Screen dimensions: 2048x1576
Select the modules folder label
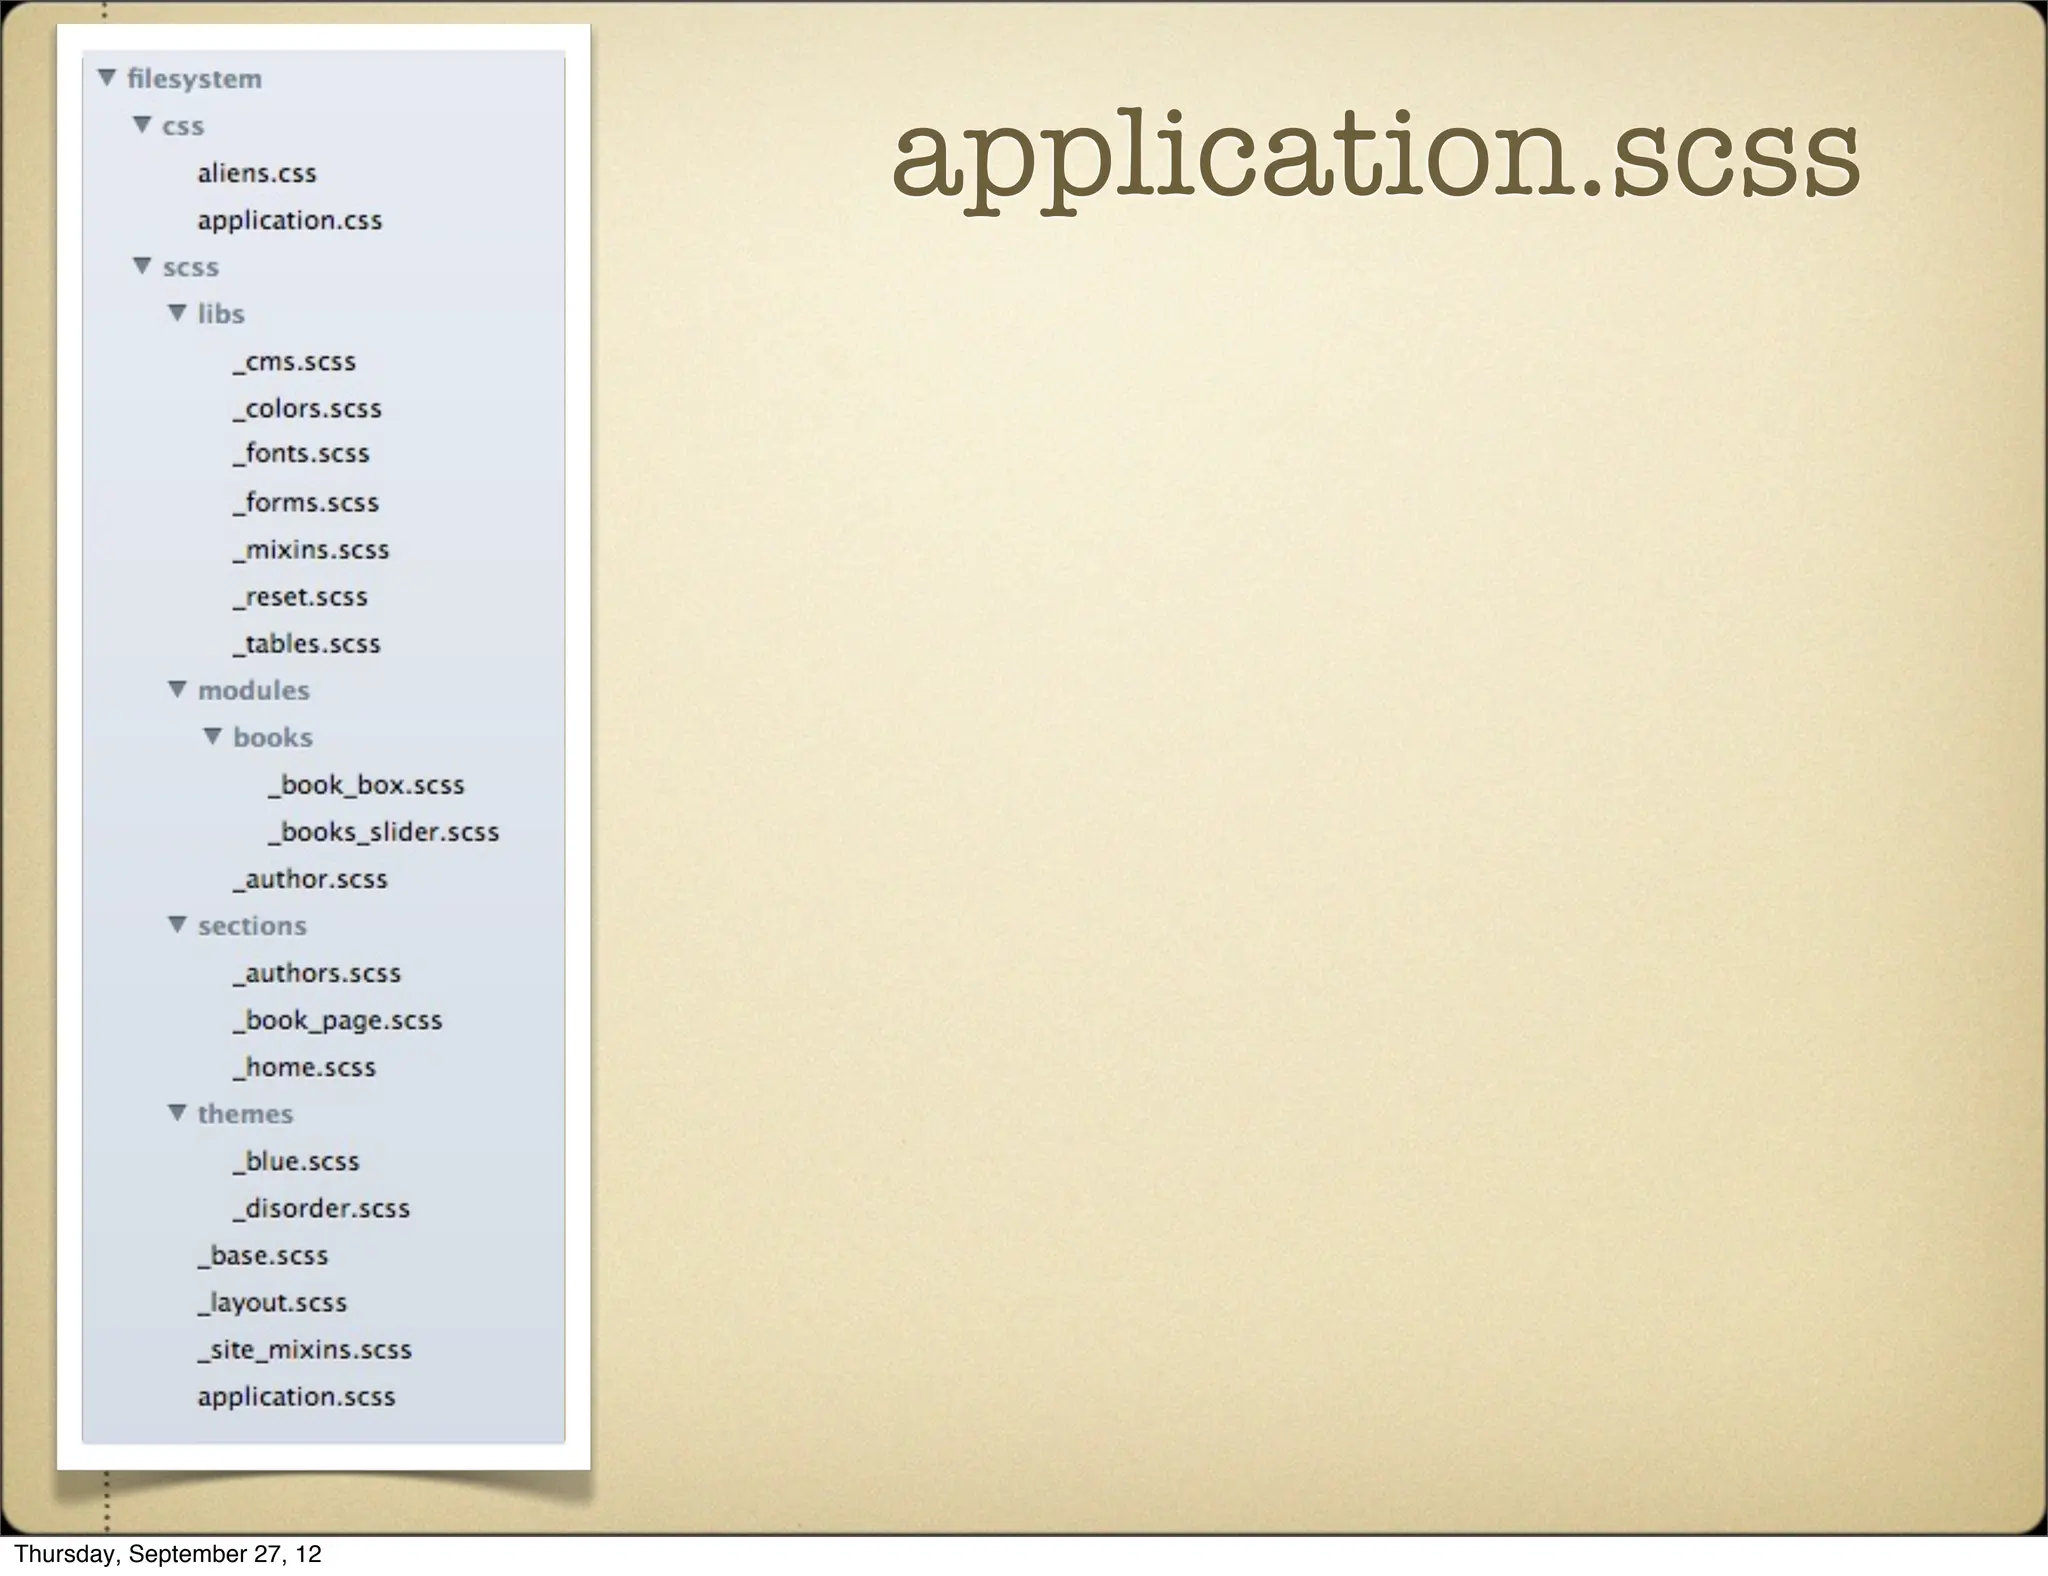point(254,690)
